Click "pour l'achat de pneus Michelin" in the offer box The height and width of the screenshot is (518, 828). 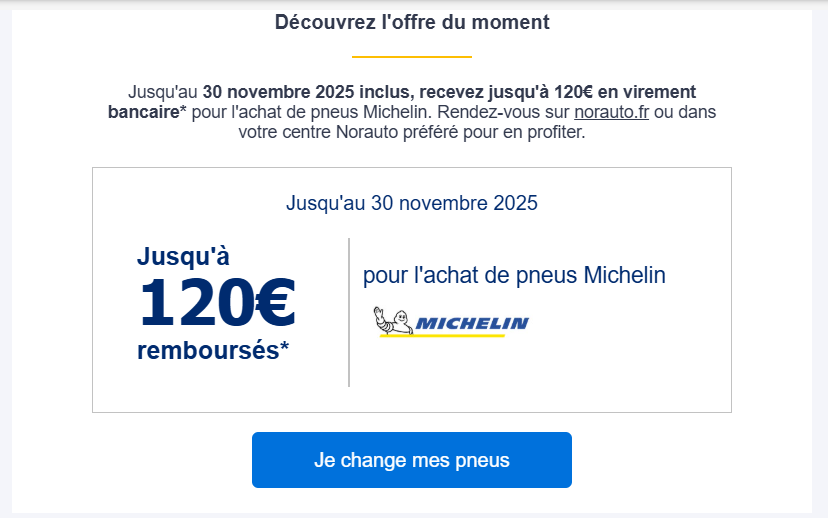[514, 275]
